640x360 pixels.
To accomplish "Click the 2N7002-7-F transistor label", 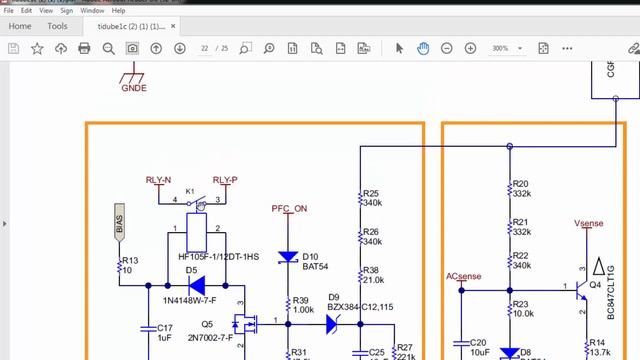I will 210,338.
